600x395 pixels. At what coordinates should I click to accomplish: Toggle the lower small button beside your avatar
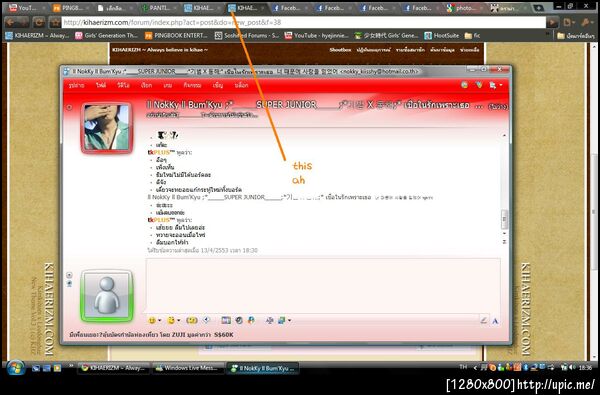pyautogui.click(x=69, y=283)
